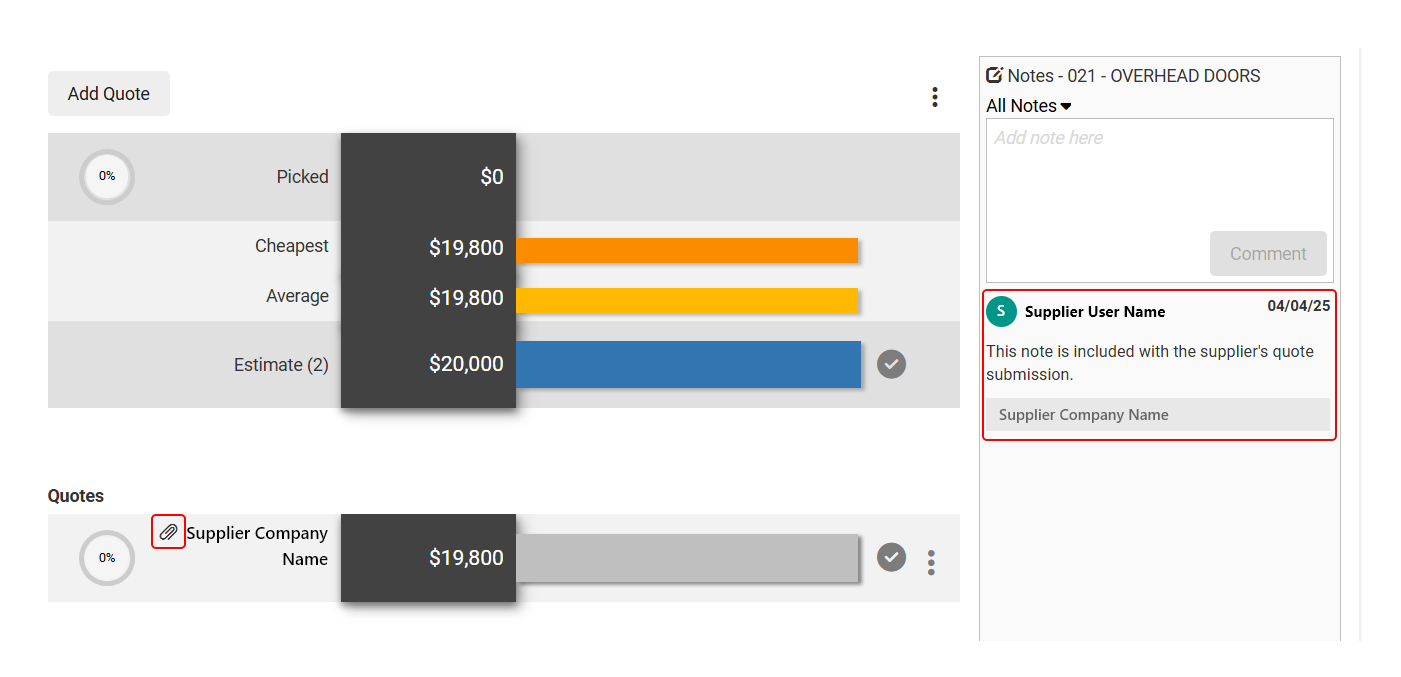Click the blue Estimate bar
1401x677 pixels.
pyautogui.click(x=688, y=364)
